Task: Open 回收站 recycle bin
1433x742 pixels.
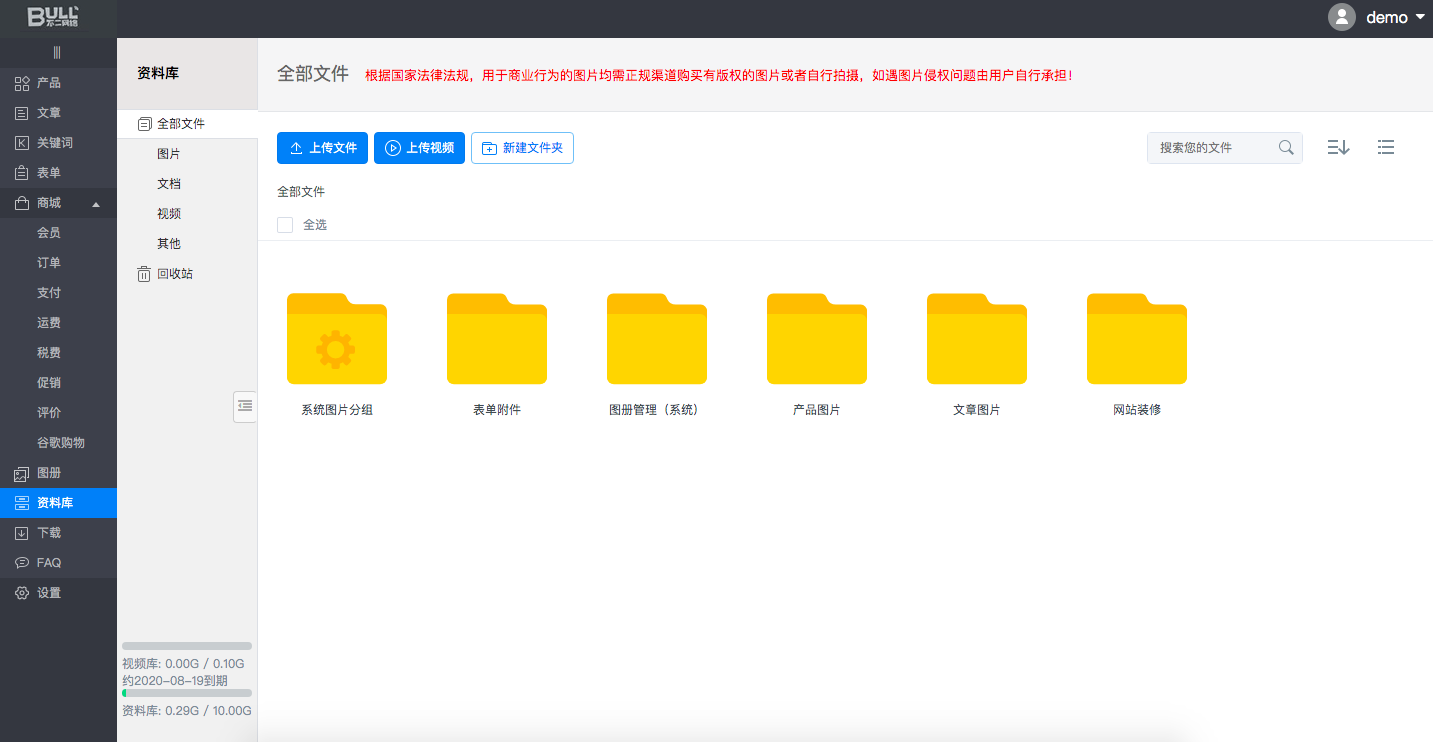Action: coord(174,274)
